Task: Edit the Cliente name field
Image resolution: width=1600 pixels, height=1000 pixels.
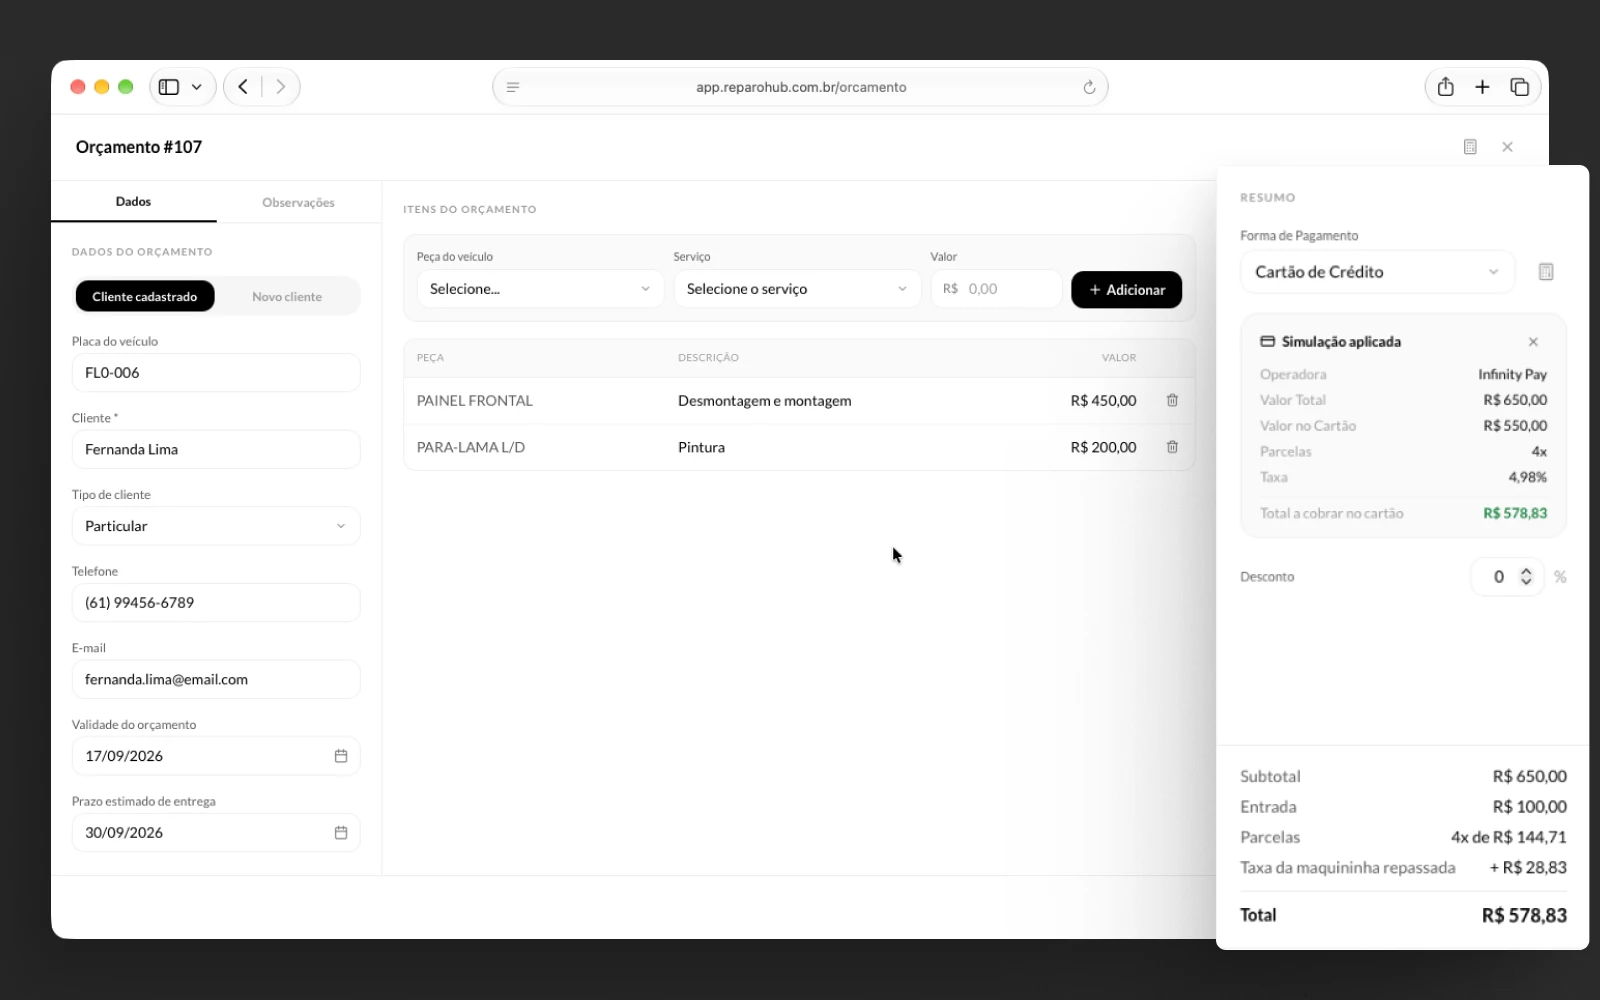Action: (x=216, y=449)
